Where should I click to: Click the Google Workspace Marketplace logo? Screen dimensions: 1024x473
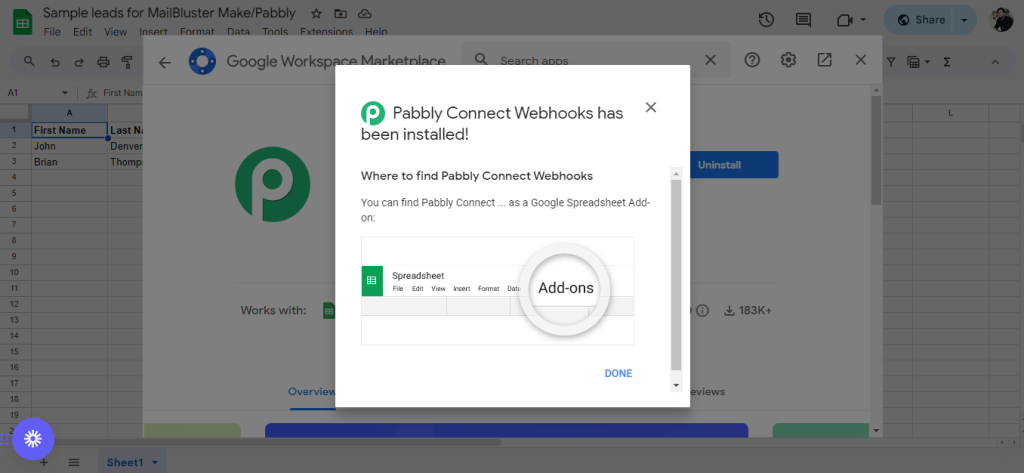click(202, 61)
